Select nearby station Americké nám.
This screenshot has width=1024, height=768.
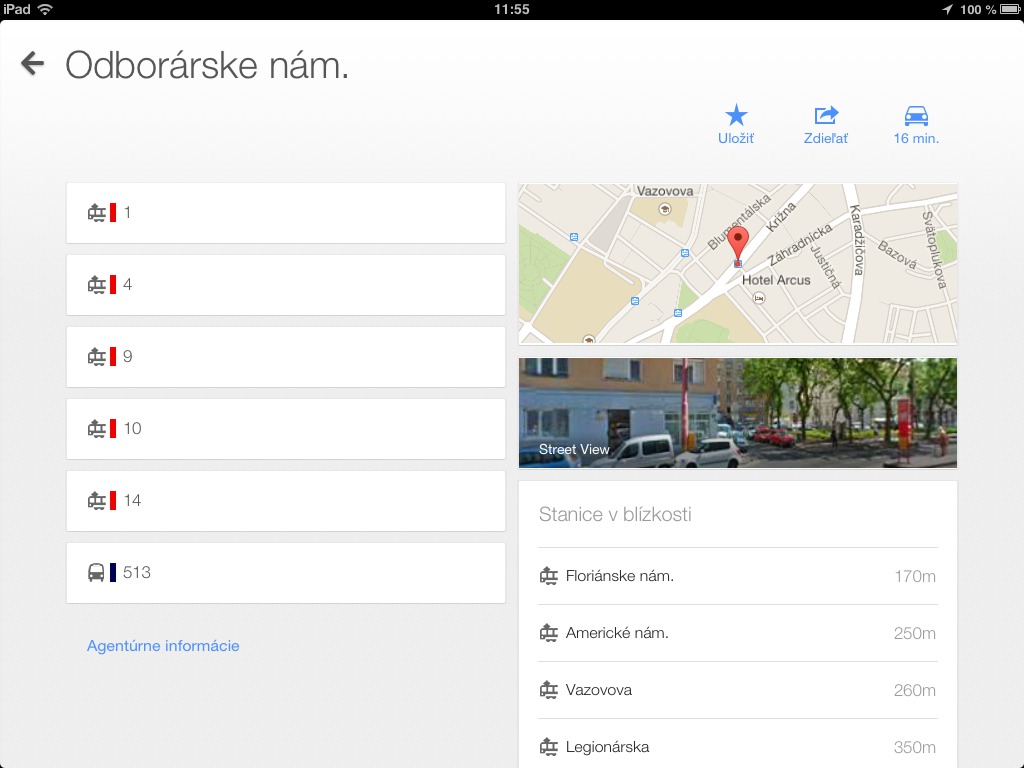[738, 633]
